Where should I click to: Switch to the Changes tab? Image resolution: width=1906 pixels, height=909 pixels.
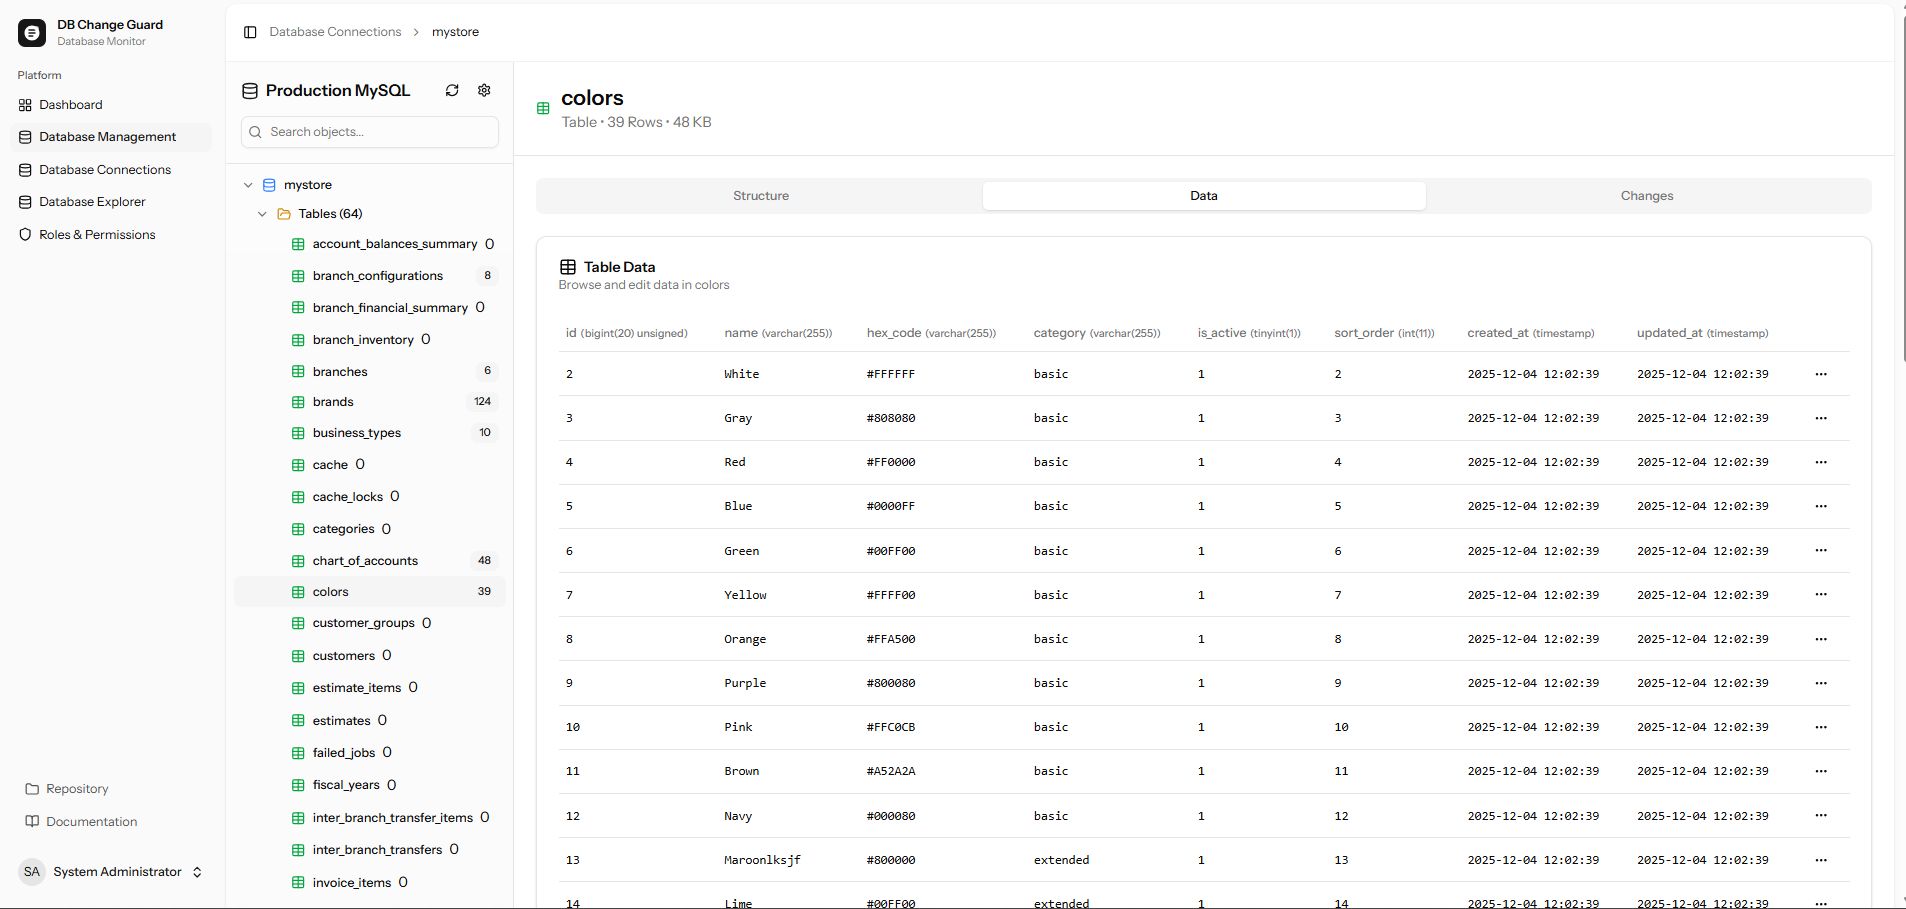click(1646, 196)
